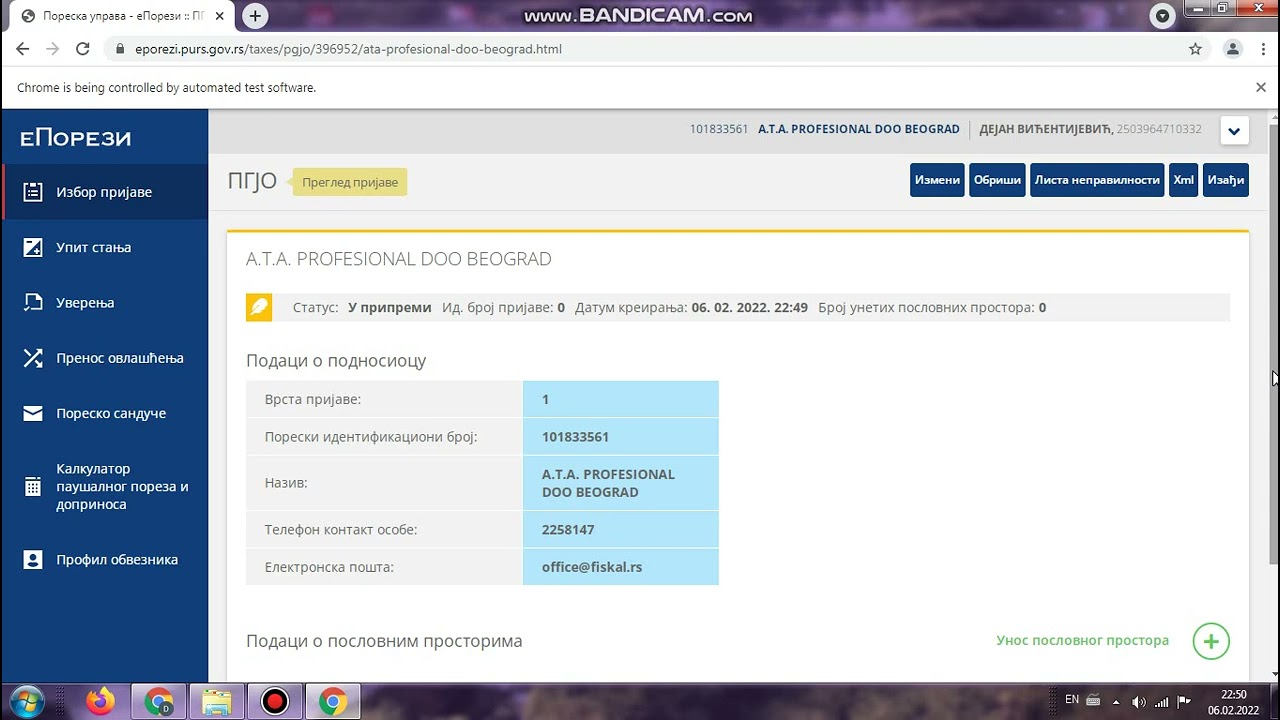Click Chrome's tab search dropdown circle
1280x720 pixels.
click(x=1162, y=16)
